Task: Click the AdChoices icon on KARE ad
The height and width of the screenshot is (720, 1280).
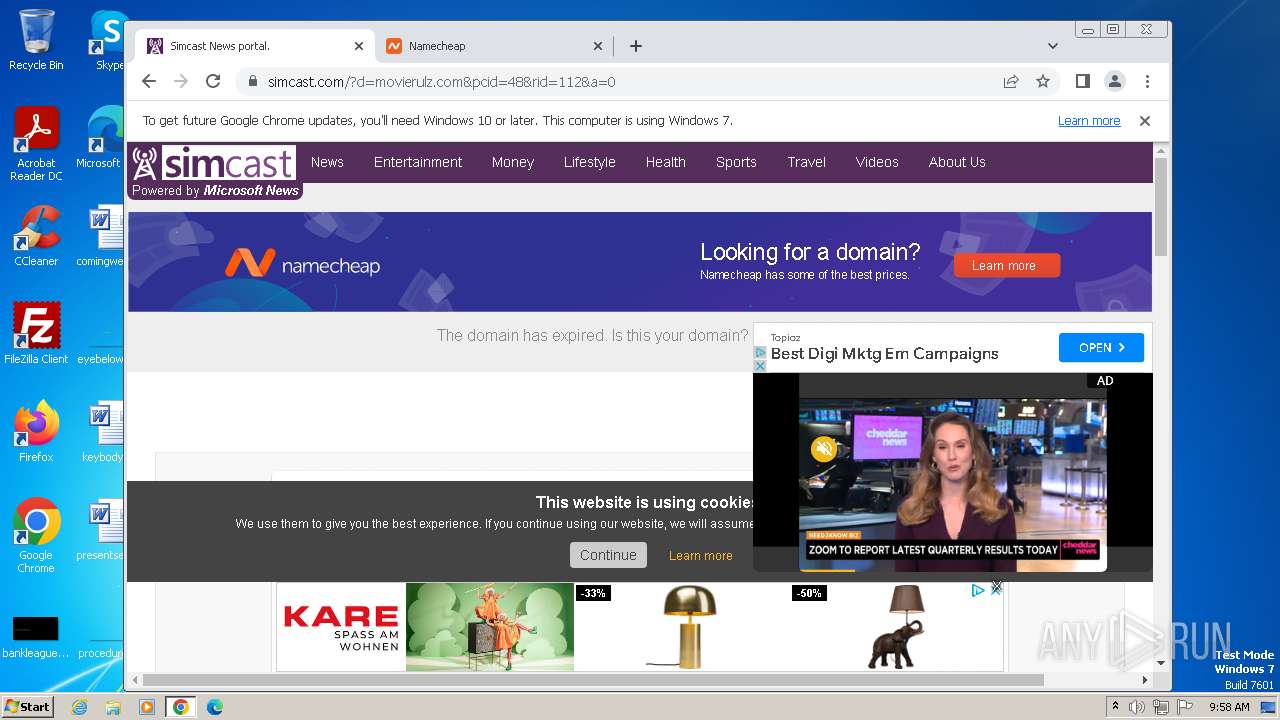Action: point(979,591)
